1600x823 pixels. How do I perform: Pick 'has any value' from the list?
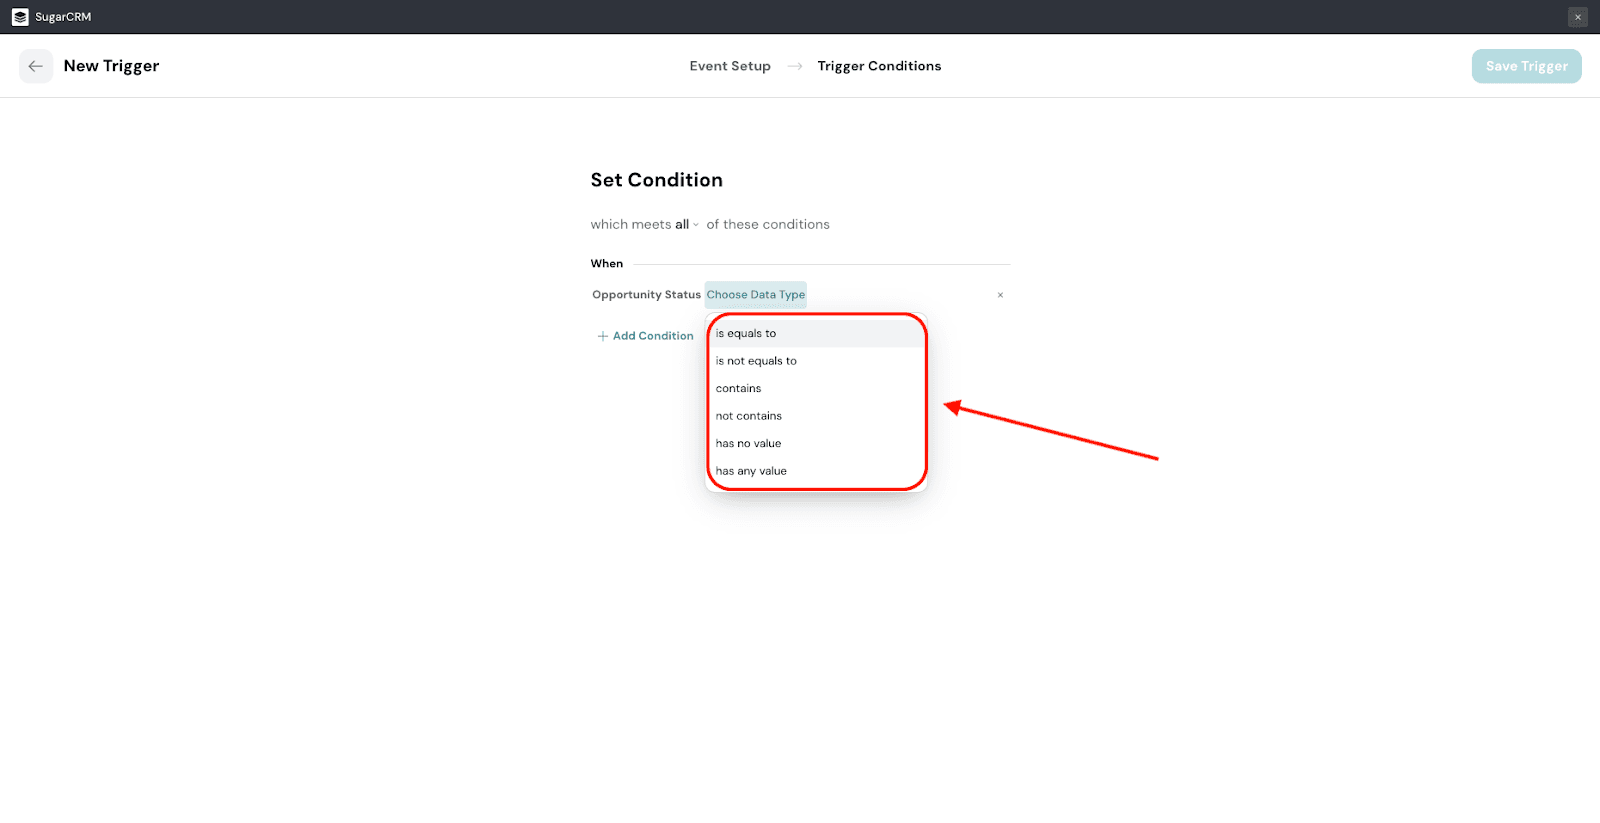(751, 471)
